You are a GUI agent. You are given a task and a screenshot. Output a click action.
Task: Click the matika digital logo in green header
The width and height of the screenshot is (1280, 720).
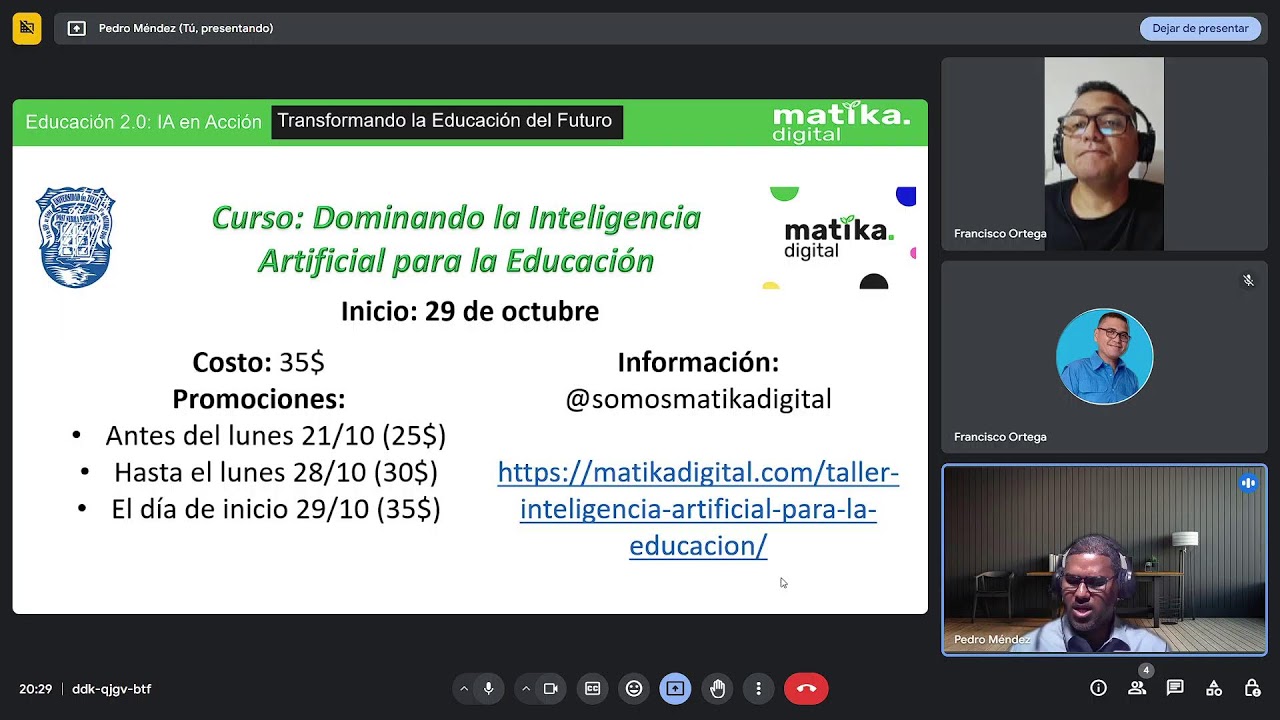point(840,122)
